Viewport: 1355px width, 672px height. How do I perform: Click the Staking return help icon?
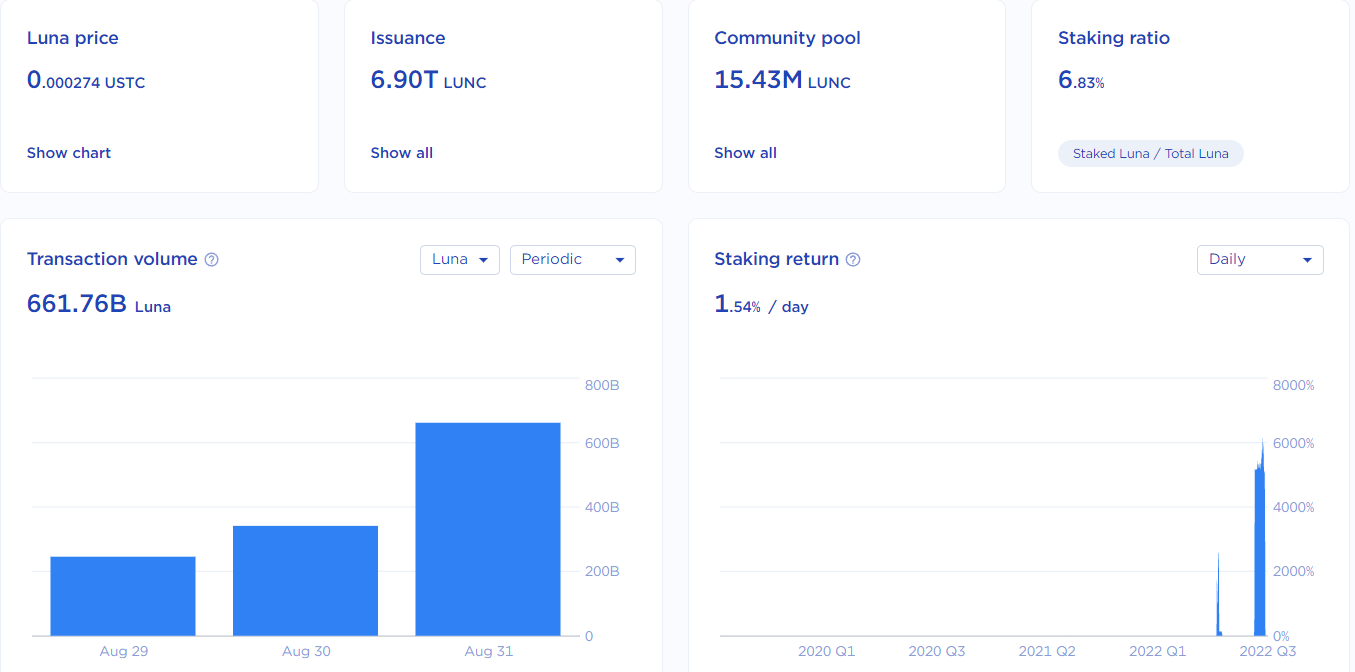[853, 259]
